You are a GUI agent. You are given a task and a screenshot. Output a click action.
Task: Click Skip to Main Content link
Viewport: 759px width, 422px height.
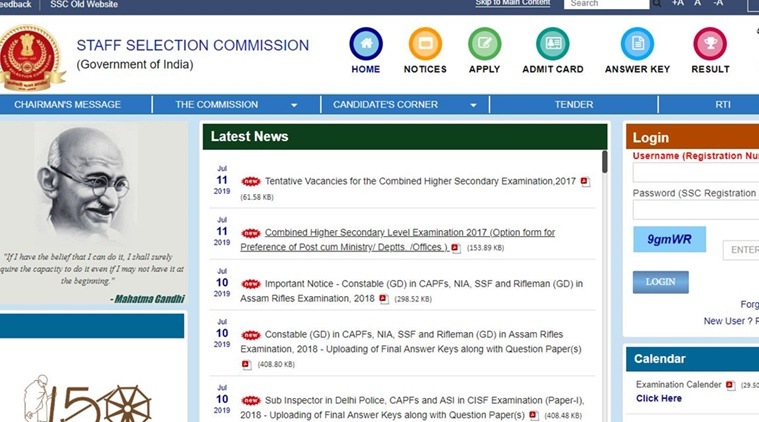tap(513, 3)
